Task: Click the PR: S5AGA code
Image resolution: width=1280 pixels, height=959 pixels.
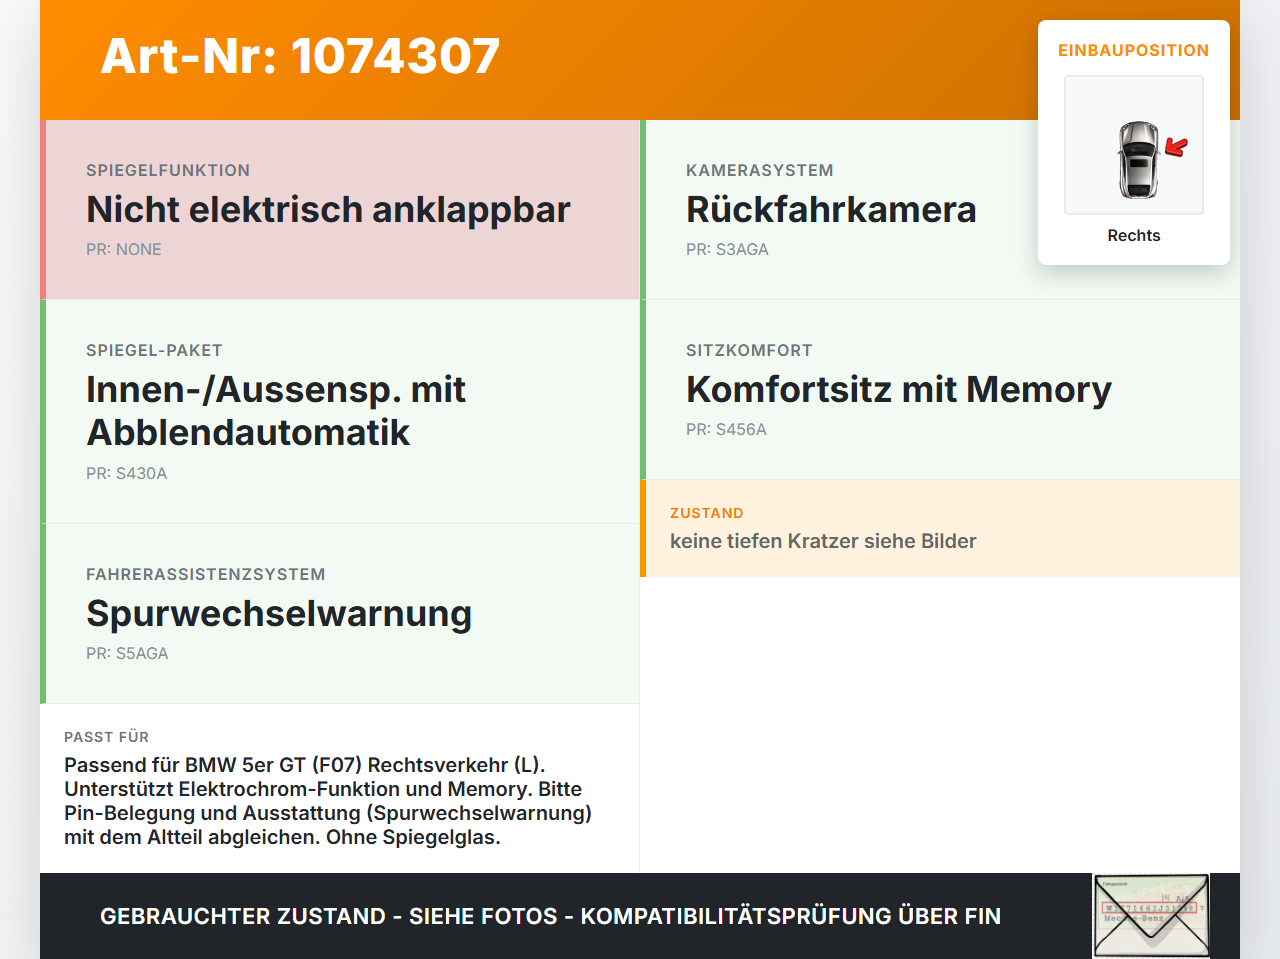Action: pos(127,653)
